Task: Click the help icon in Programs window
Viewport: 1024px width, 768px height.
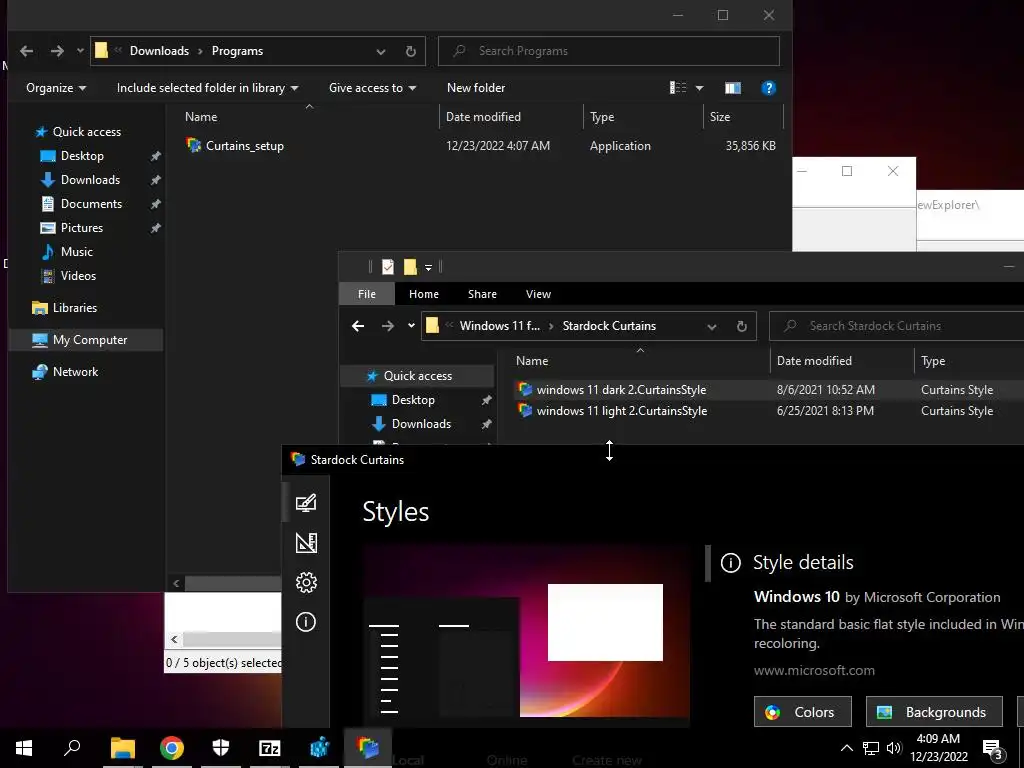Action: 769,88
